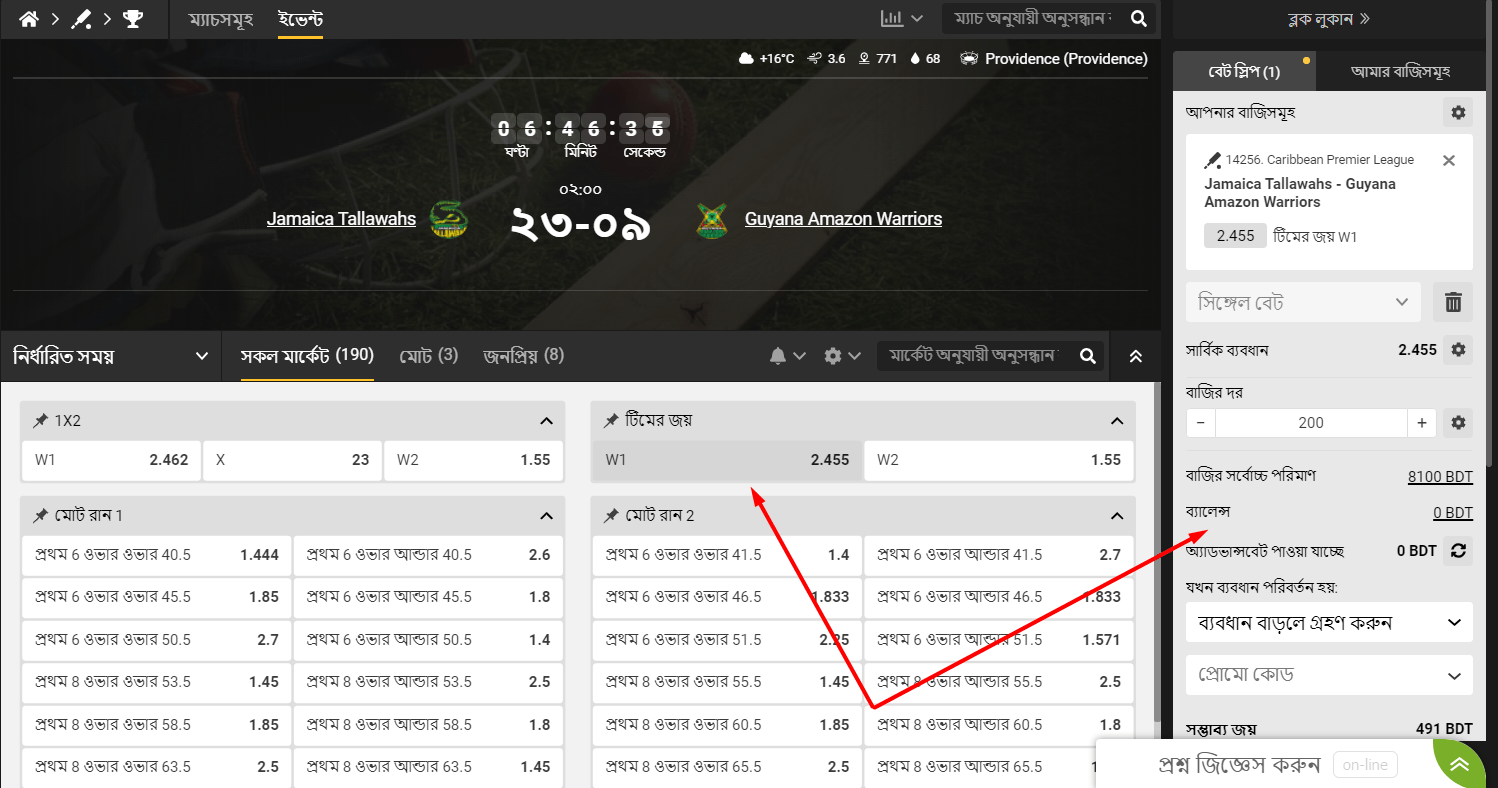This screenshot has height=788, width=1498.
Task: Open trophy league breadcrumb icon
Action: 132,19
